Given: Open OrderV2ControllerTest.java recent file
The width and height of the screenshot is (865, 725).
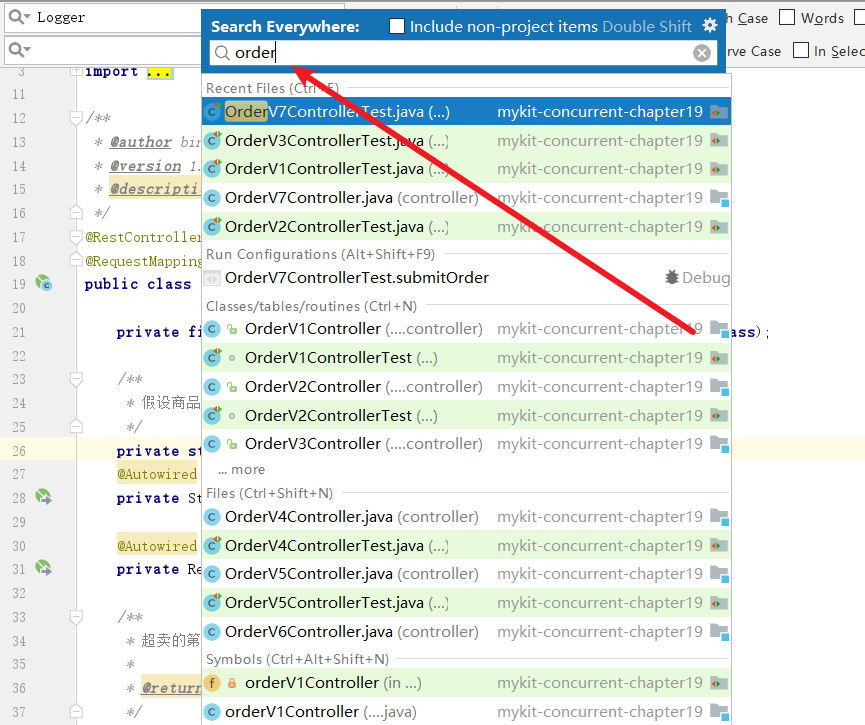Looking at the screenshot, I should pyautogui.click(x=466, y=227).
